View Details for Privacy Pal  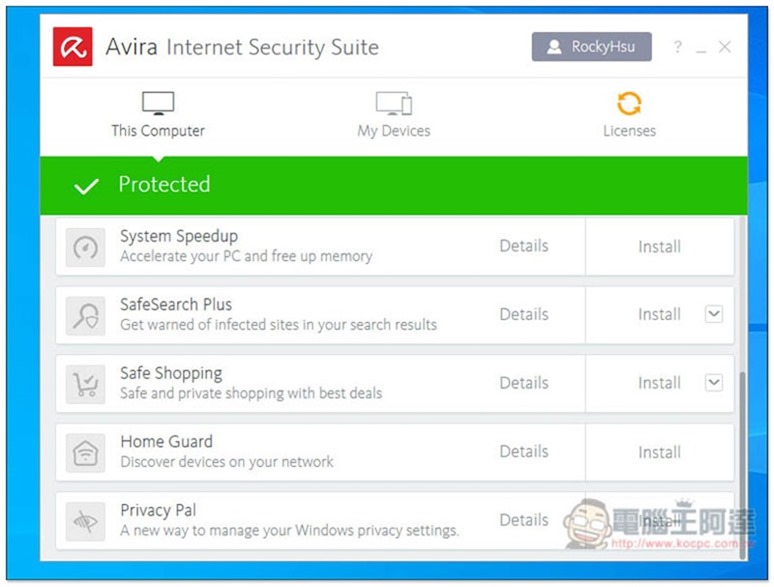(524, 520)
